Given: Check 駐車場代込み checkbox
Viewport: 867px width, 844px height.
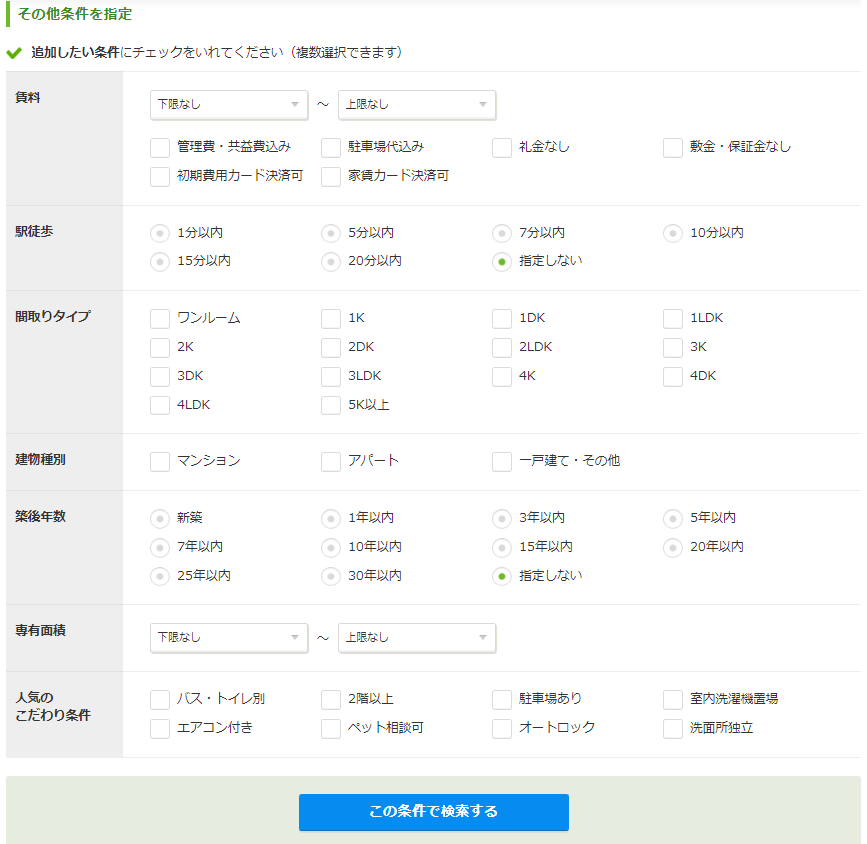Looking at the screenshot, I should [331, 148].
